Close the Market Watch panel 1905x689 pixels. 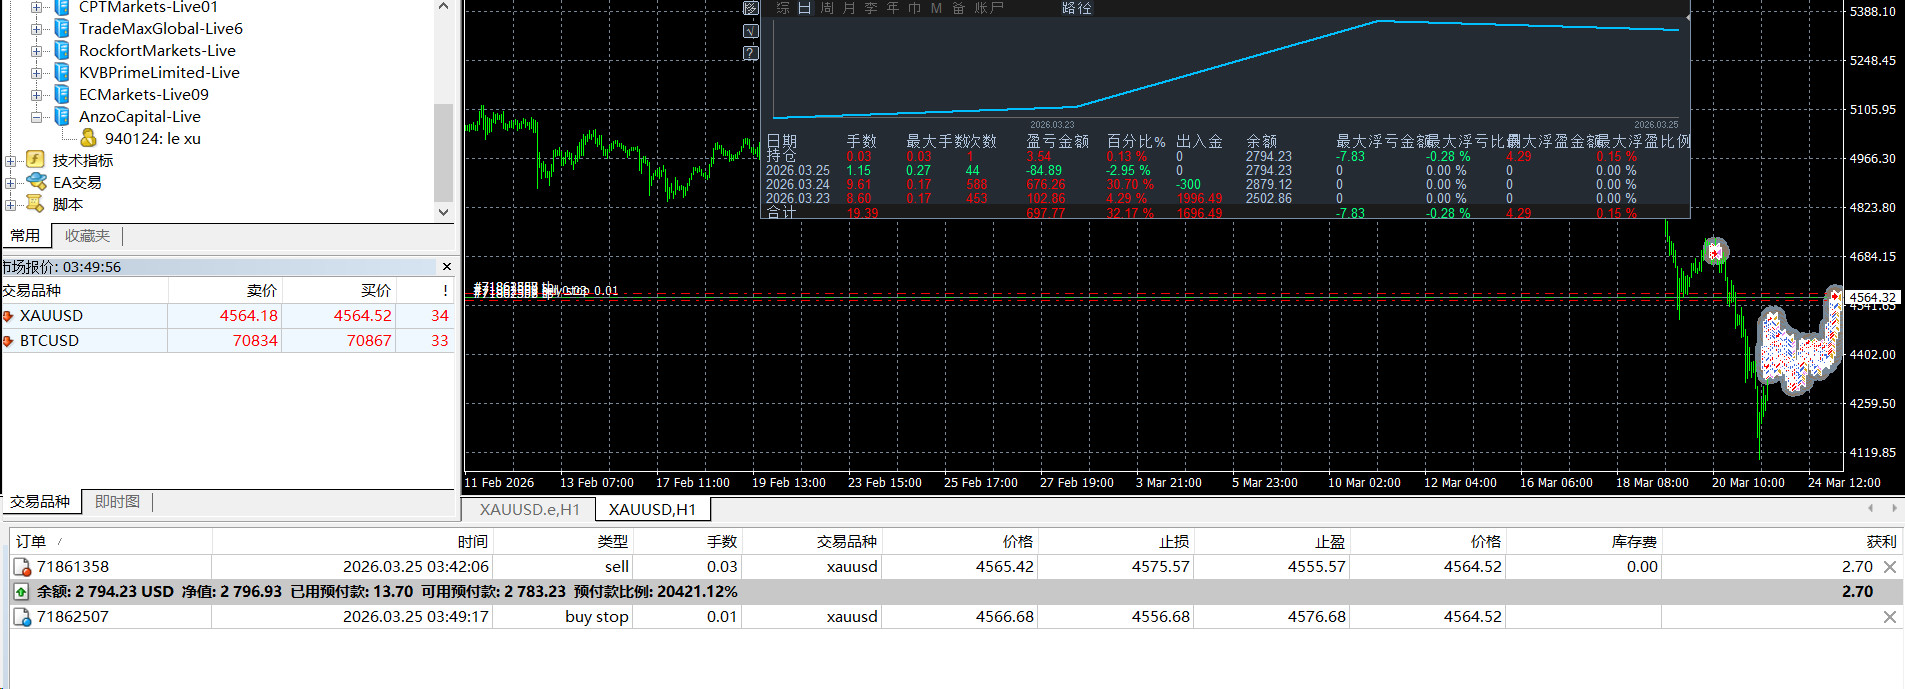tap(447, 267)
